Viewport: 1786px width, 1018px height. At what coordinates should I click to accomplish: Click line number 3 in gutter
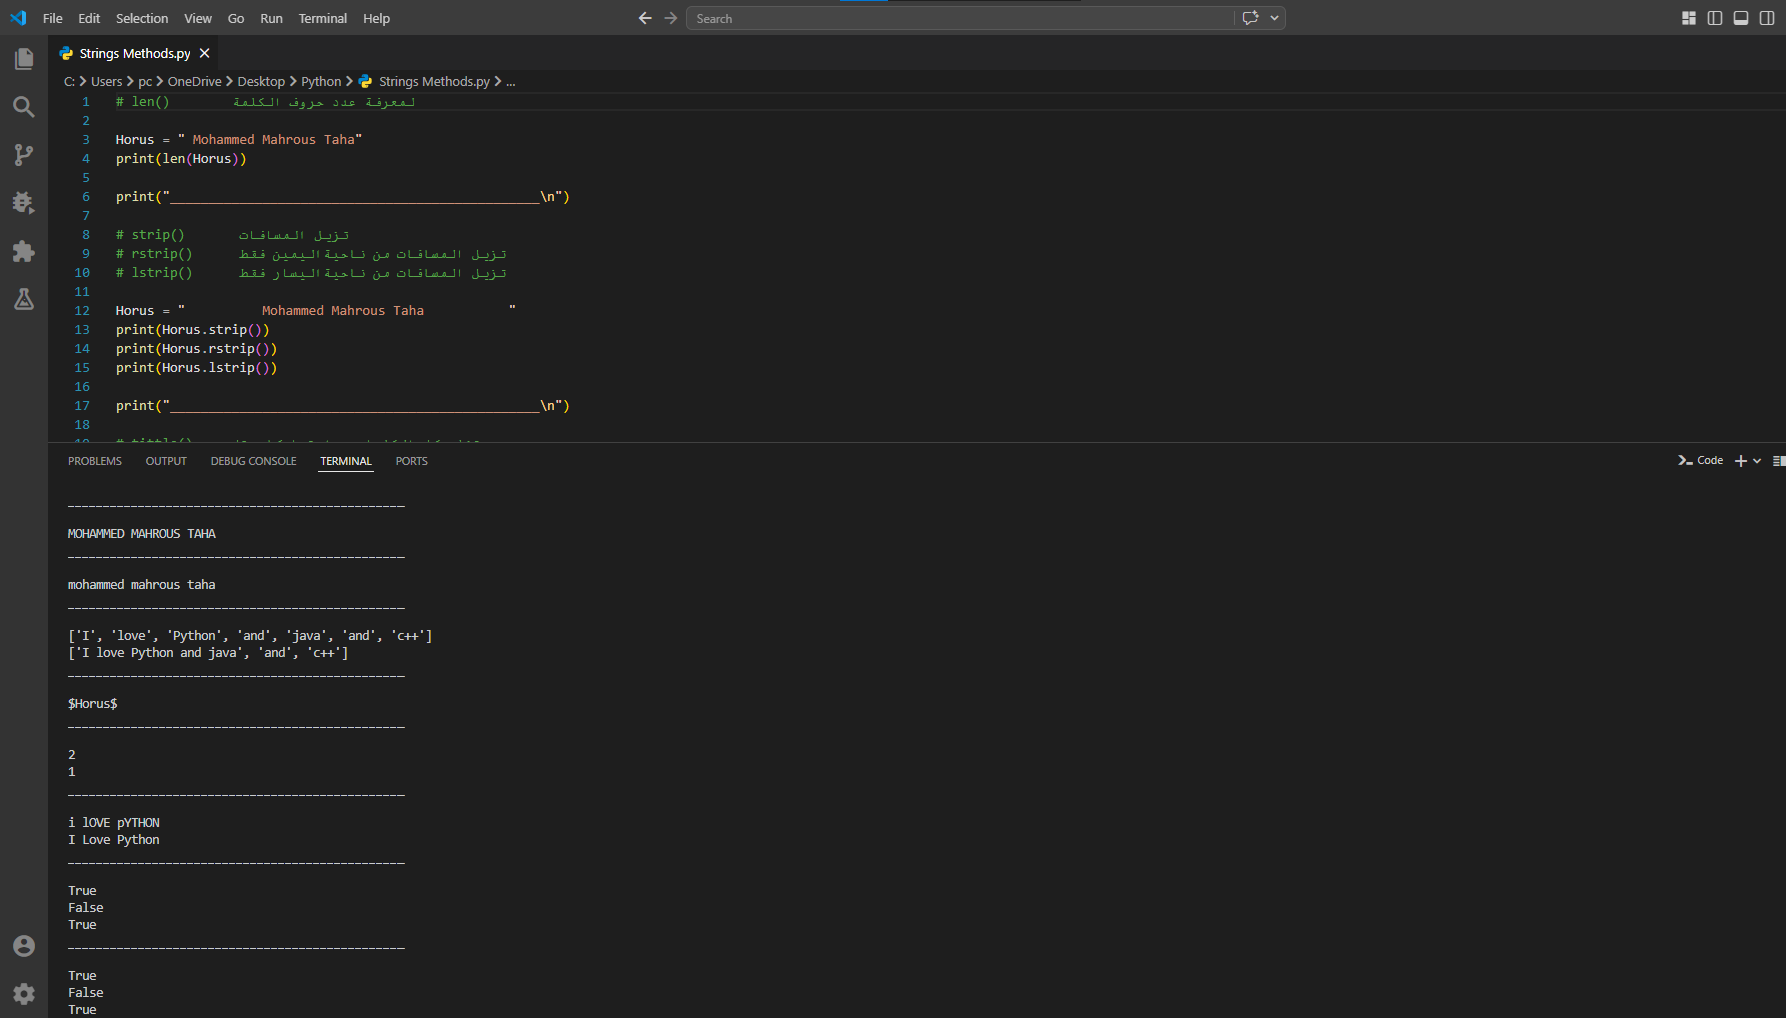(x=86, y=140)
